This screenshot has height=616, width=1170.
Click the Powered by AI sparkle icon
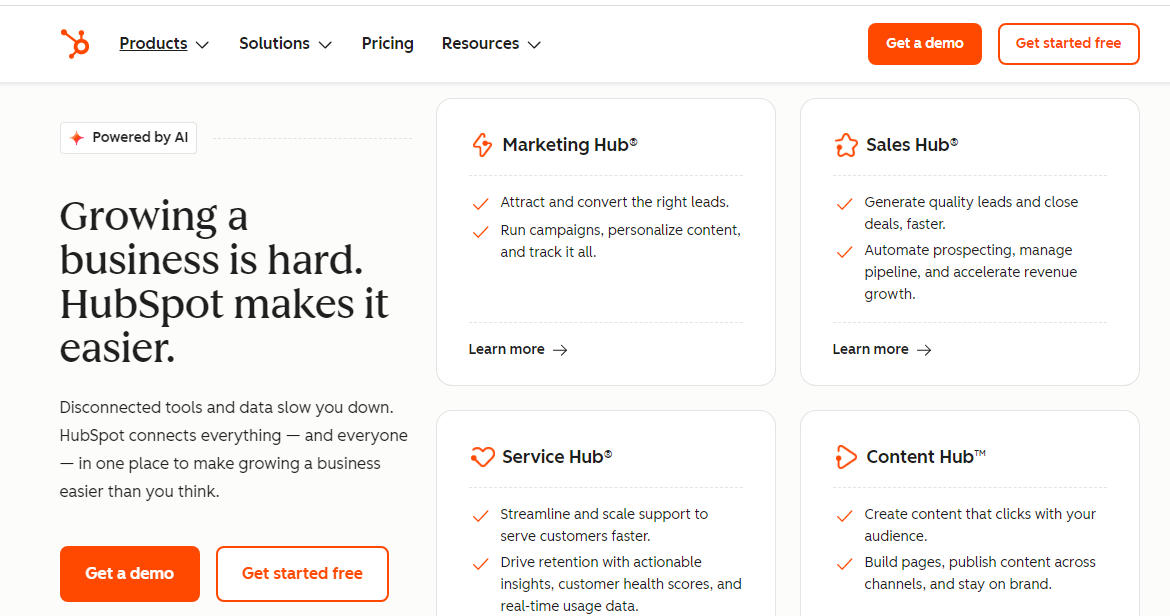tap(77, 138)
